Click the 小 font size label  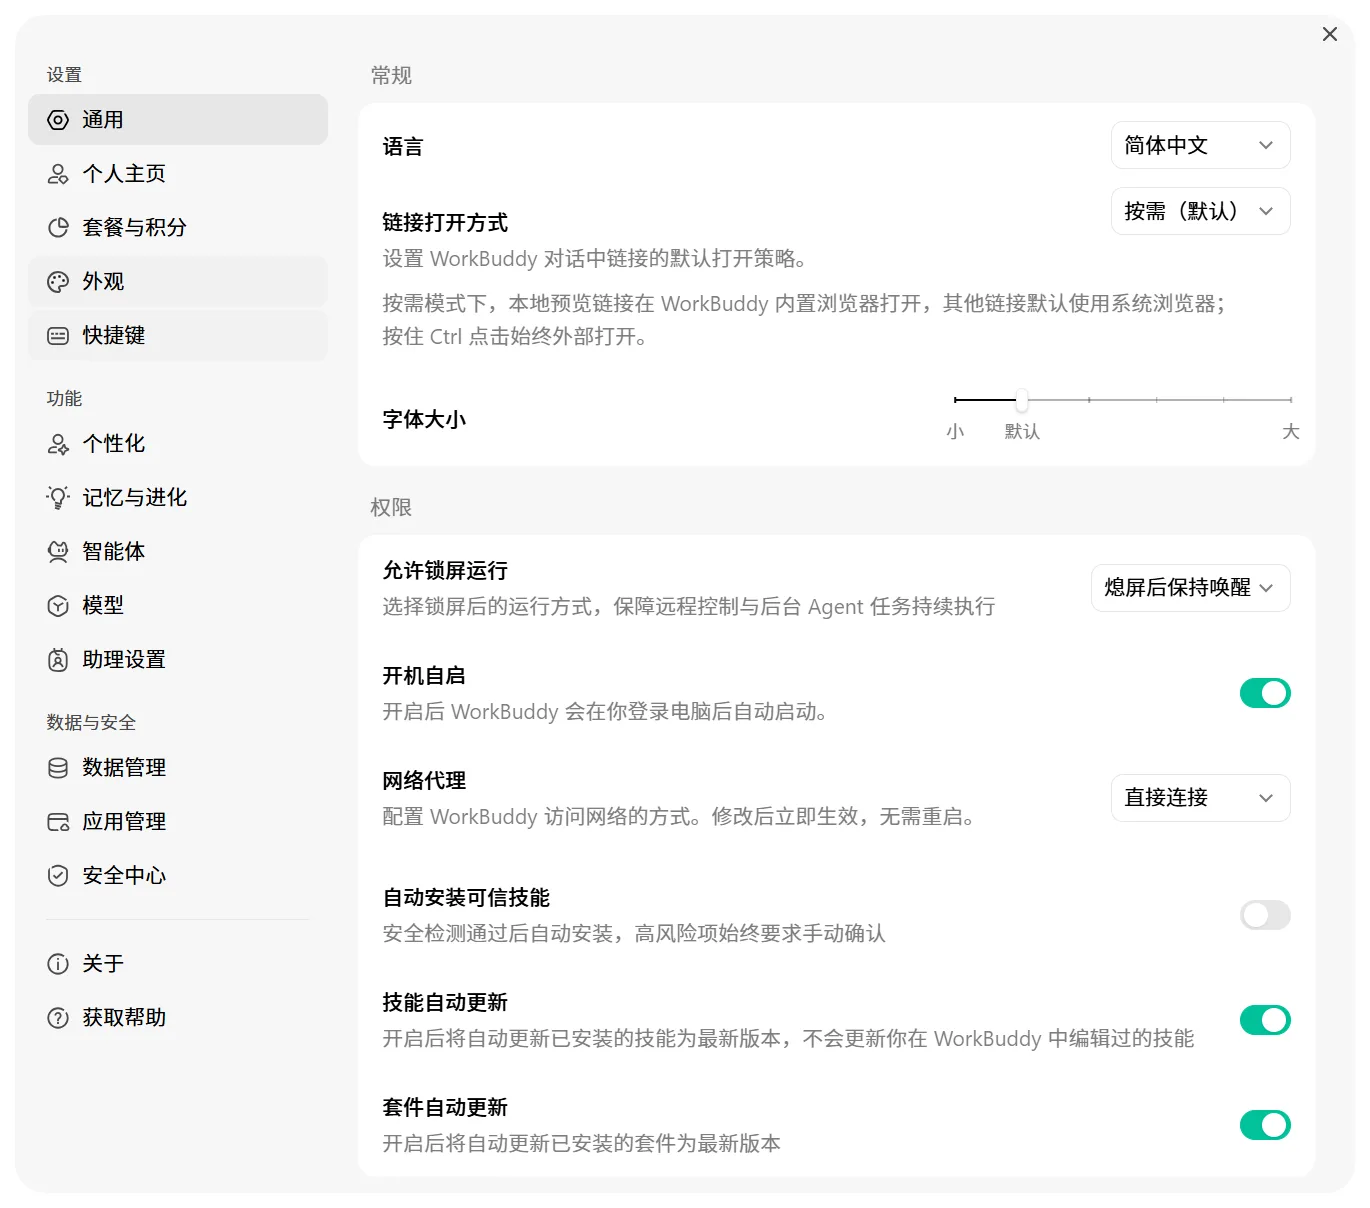(x=955, y=432)
